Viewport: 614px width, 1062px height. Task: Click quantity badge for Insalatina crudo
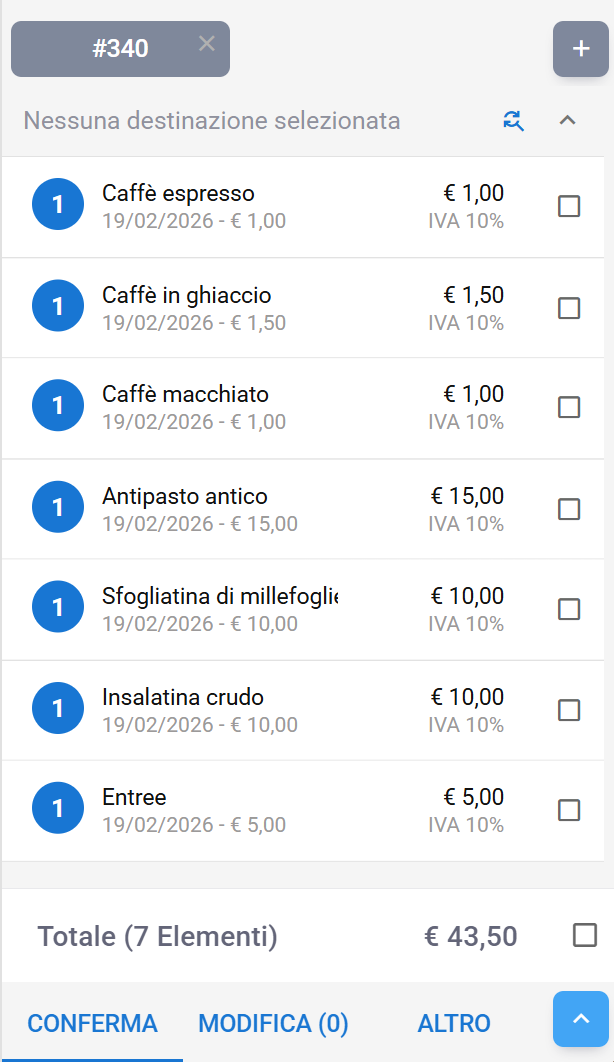[x=57, y=709]
